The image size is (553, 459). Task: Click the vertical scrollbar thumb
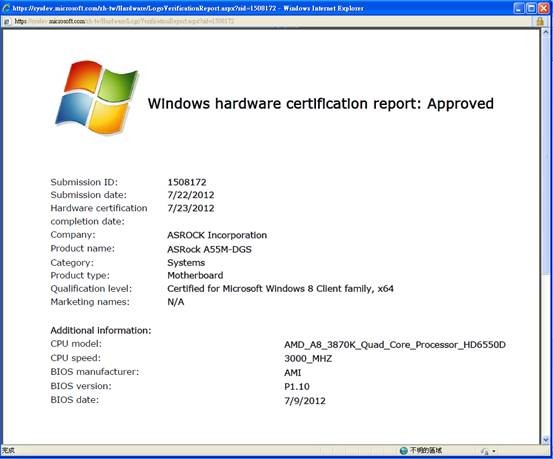[x=545, y=155]
